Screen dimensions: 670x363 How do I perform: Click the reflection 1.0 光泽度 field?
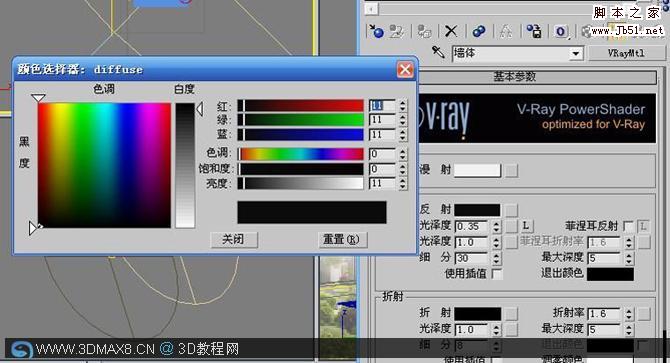click(472, 242)
